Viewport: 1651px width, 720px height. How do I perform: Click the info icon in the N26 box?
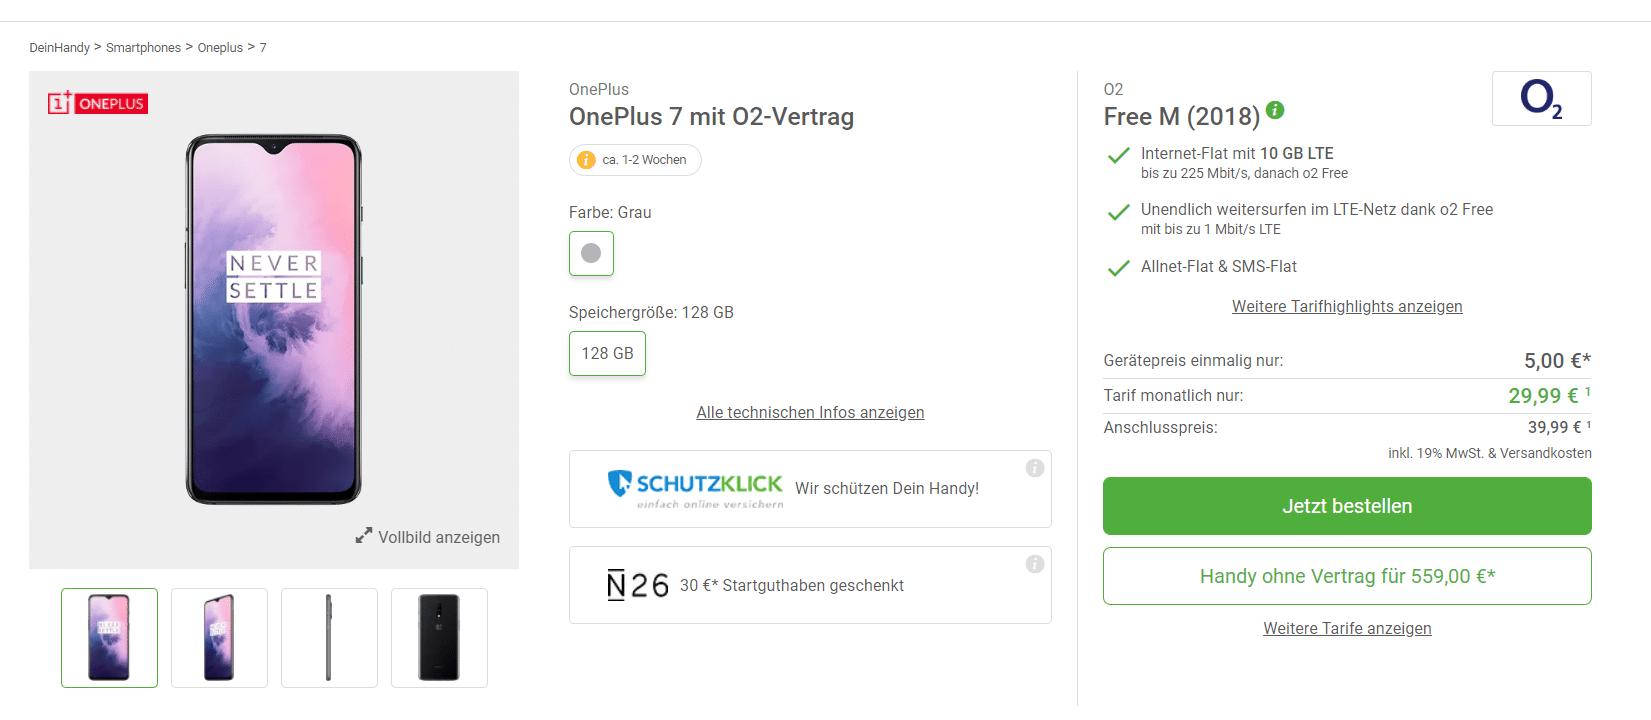[1035, 564]
